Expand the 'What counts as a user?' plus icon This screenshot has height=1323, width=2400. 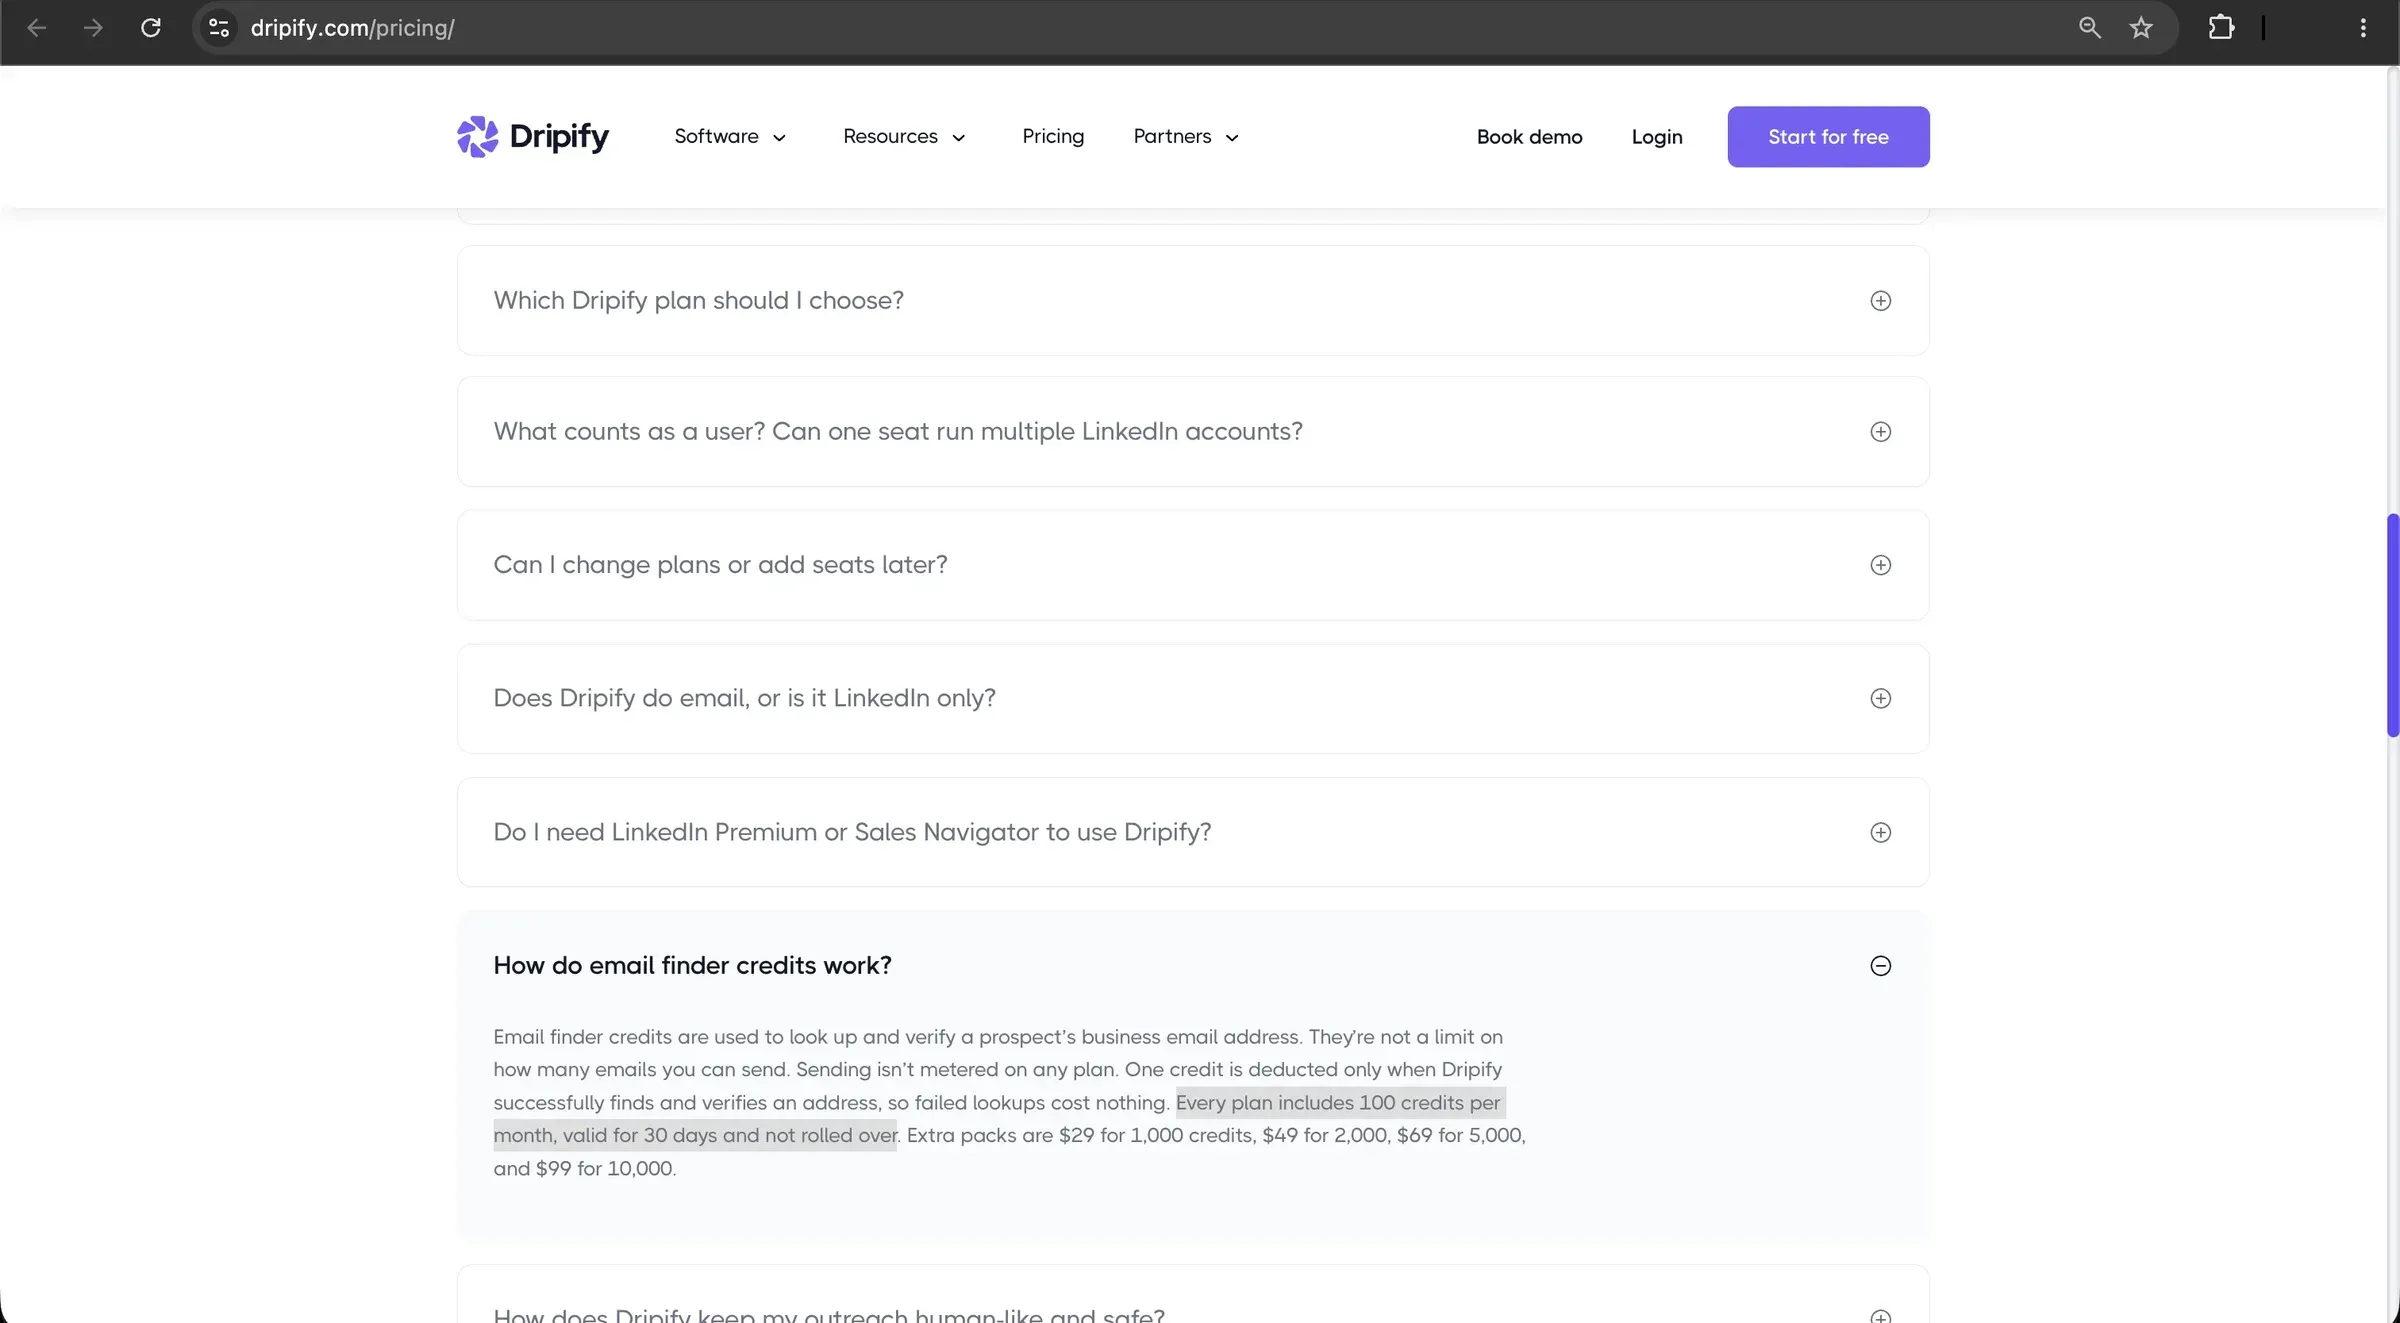coord(1880,432)
